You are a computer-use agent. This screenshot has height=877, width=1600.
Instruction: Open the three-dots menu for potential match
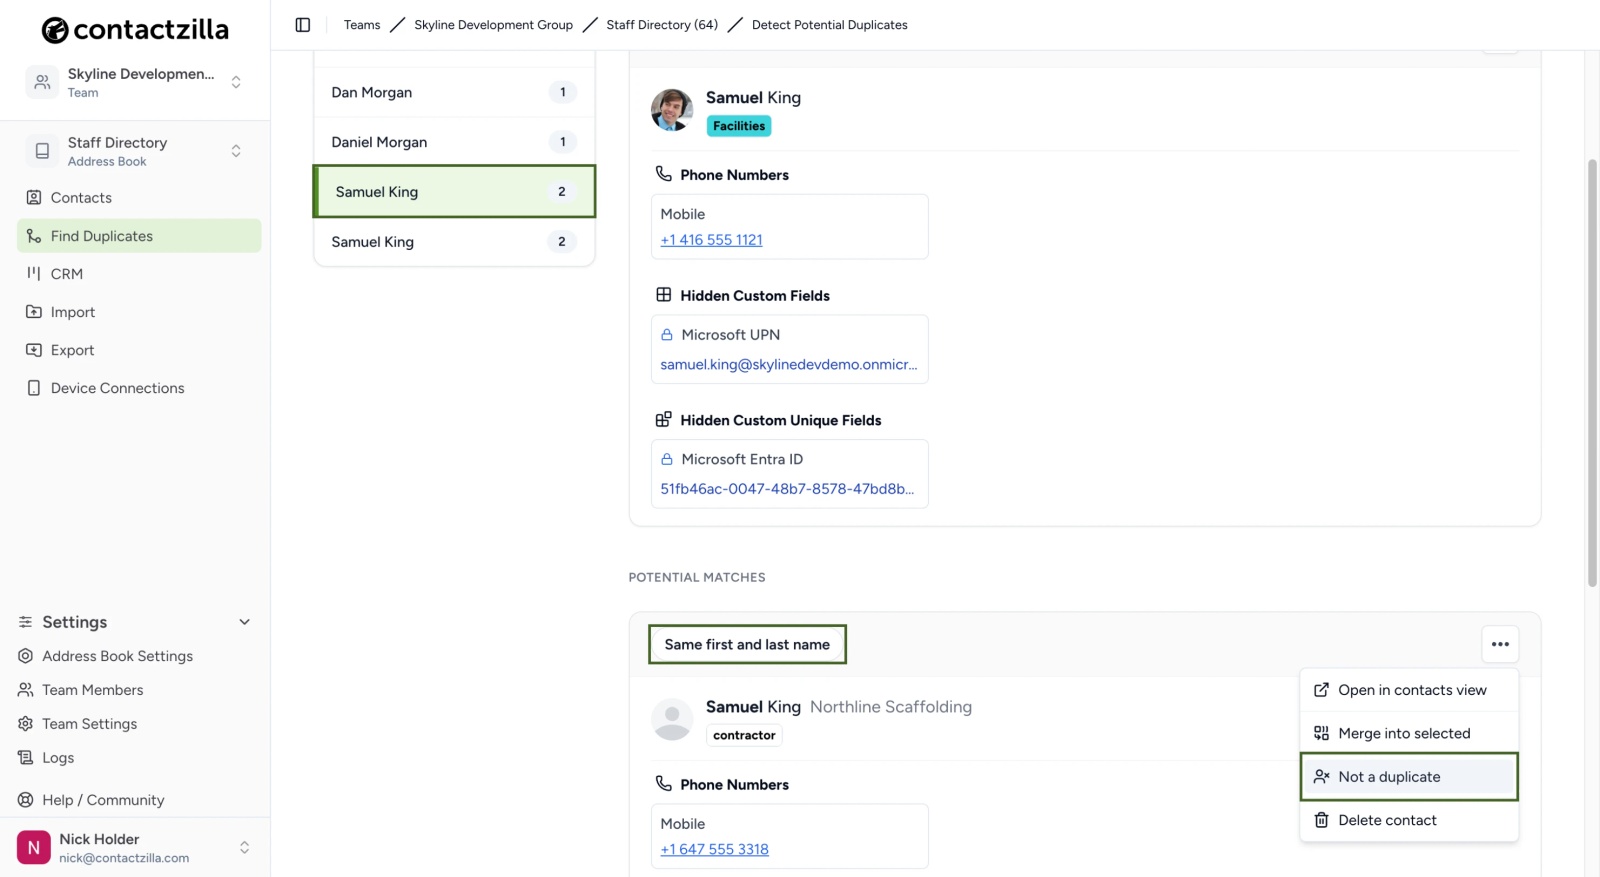click(1500, 644)
